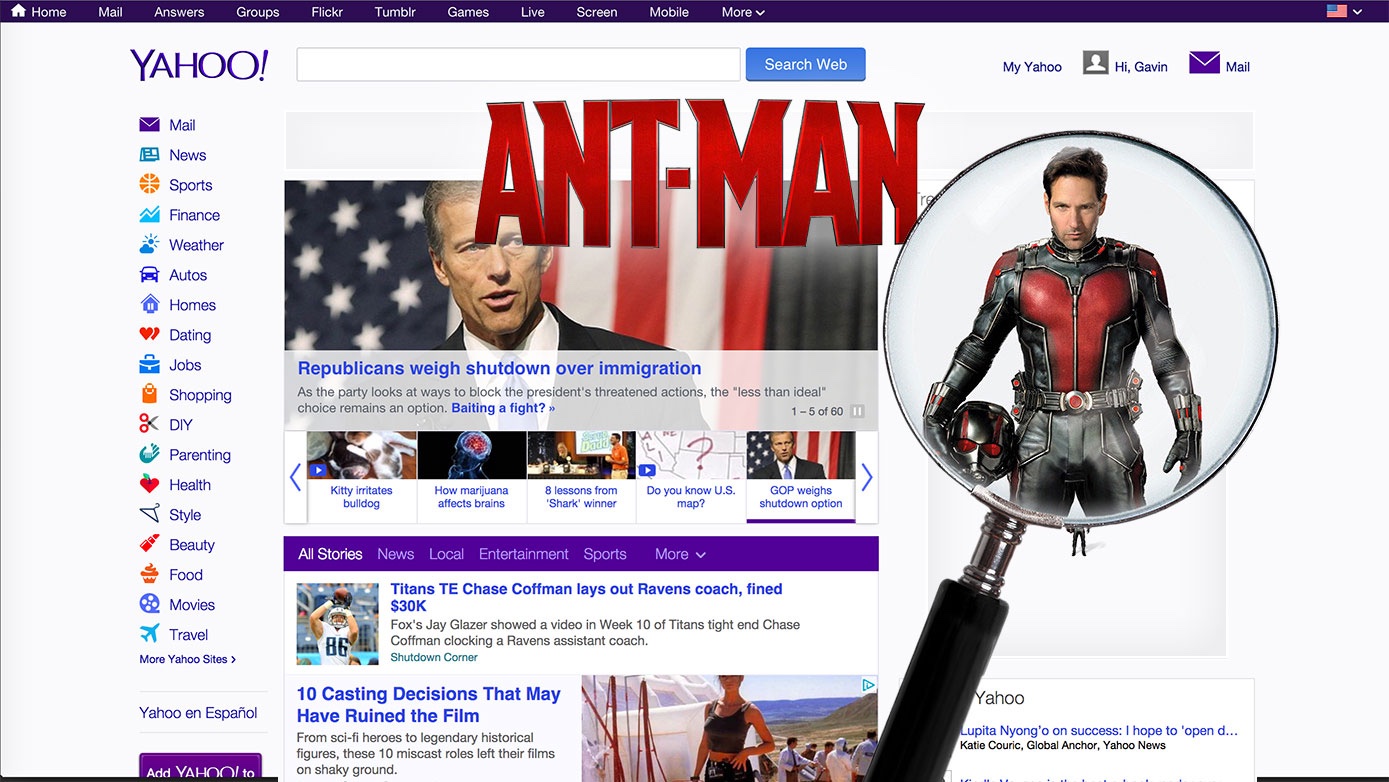Image resolution: width=1389 pixels, height=782 pixels.
Task: Open Games in the top navigation bar
Action: click(468, 12)
